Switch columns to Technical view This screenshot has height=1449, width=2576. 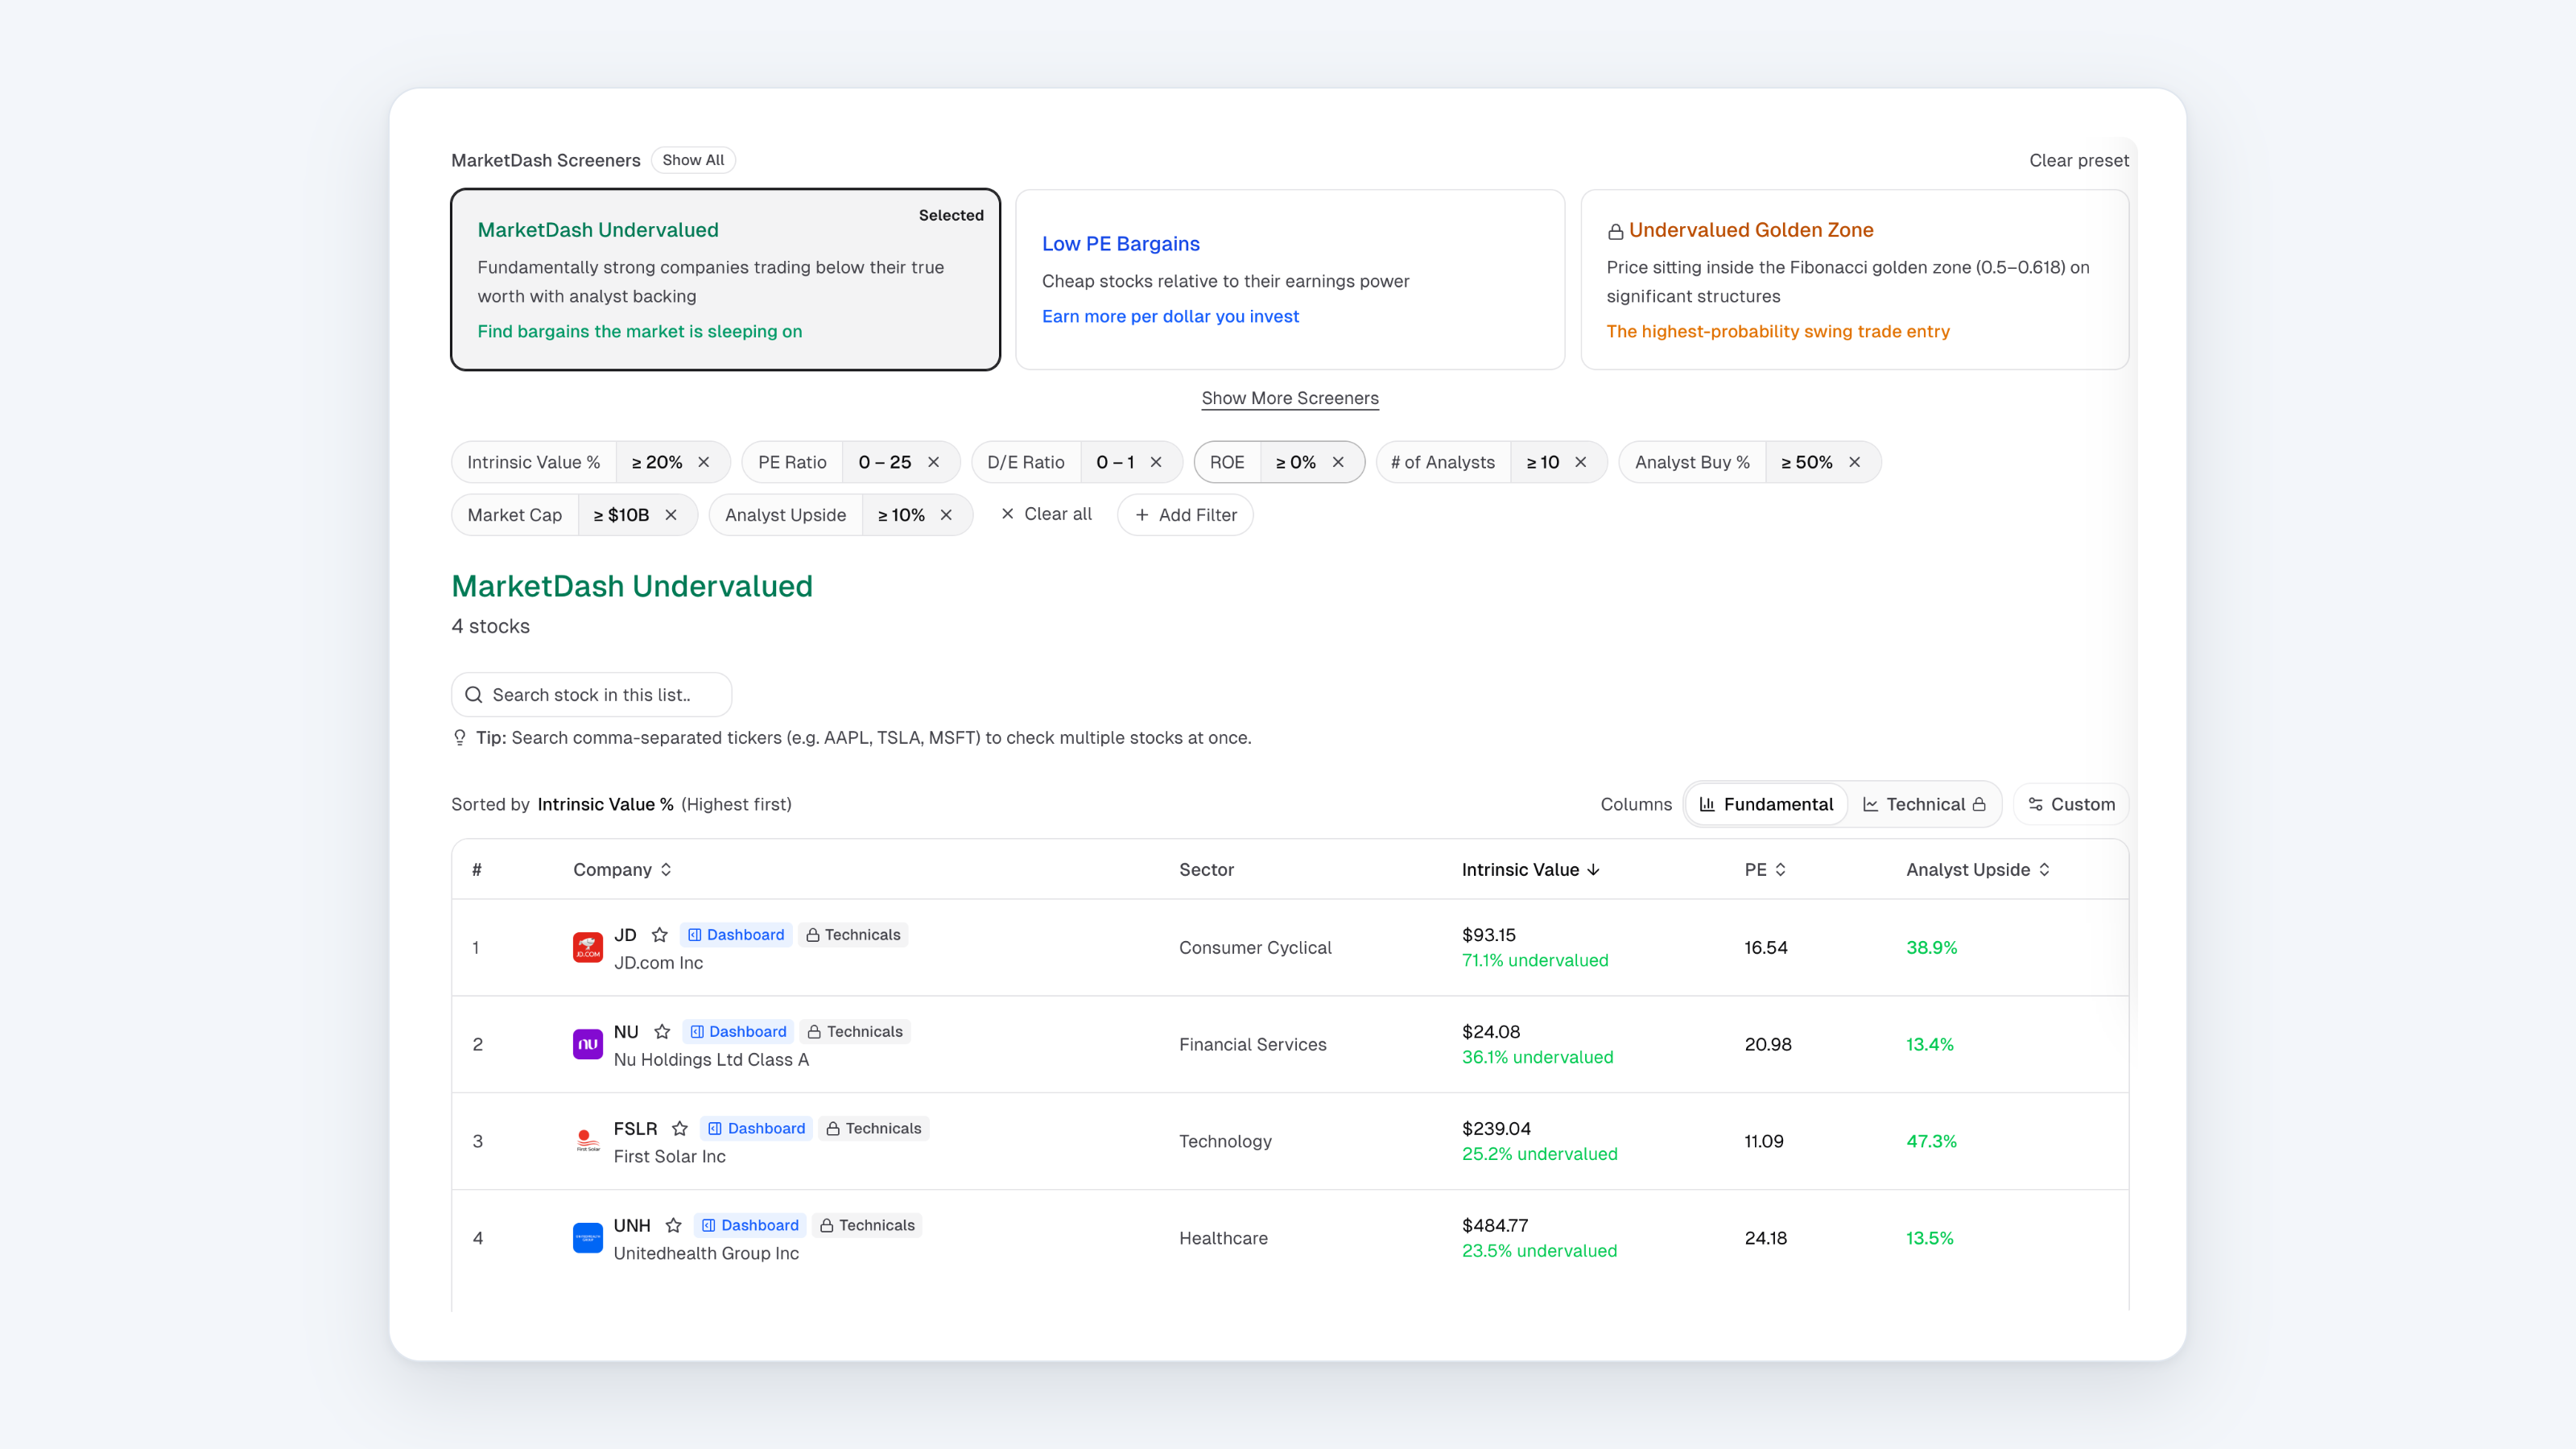coord(1924,804)
